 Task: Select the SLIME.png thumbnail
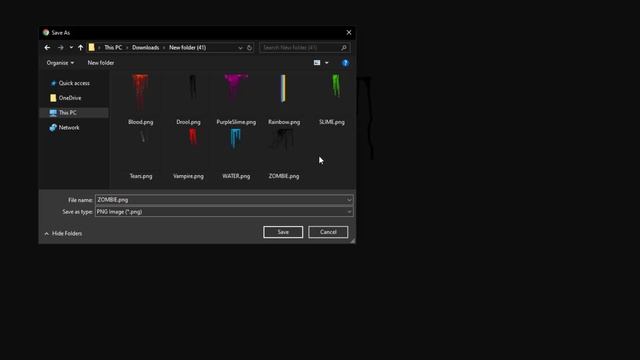(336, 86)
